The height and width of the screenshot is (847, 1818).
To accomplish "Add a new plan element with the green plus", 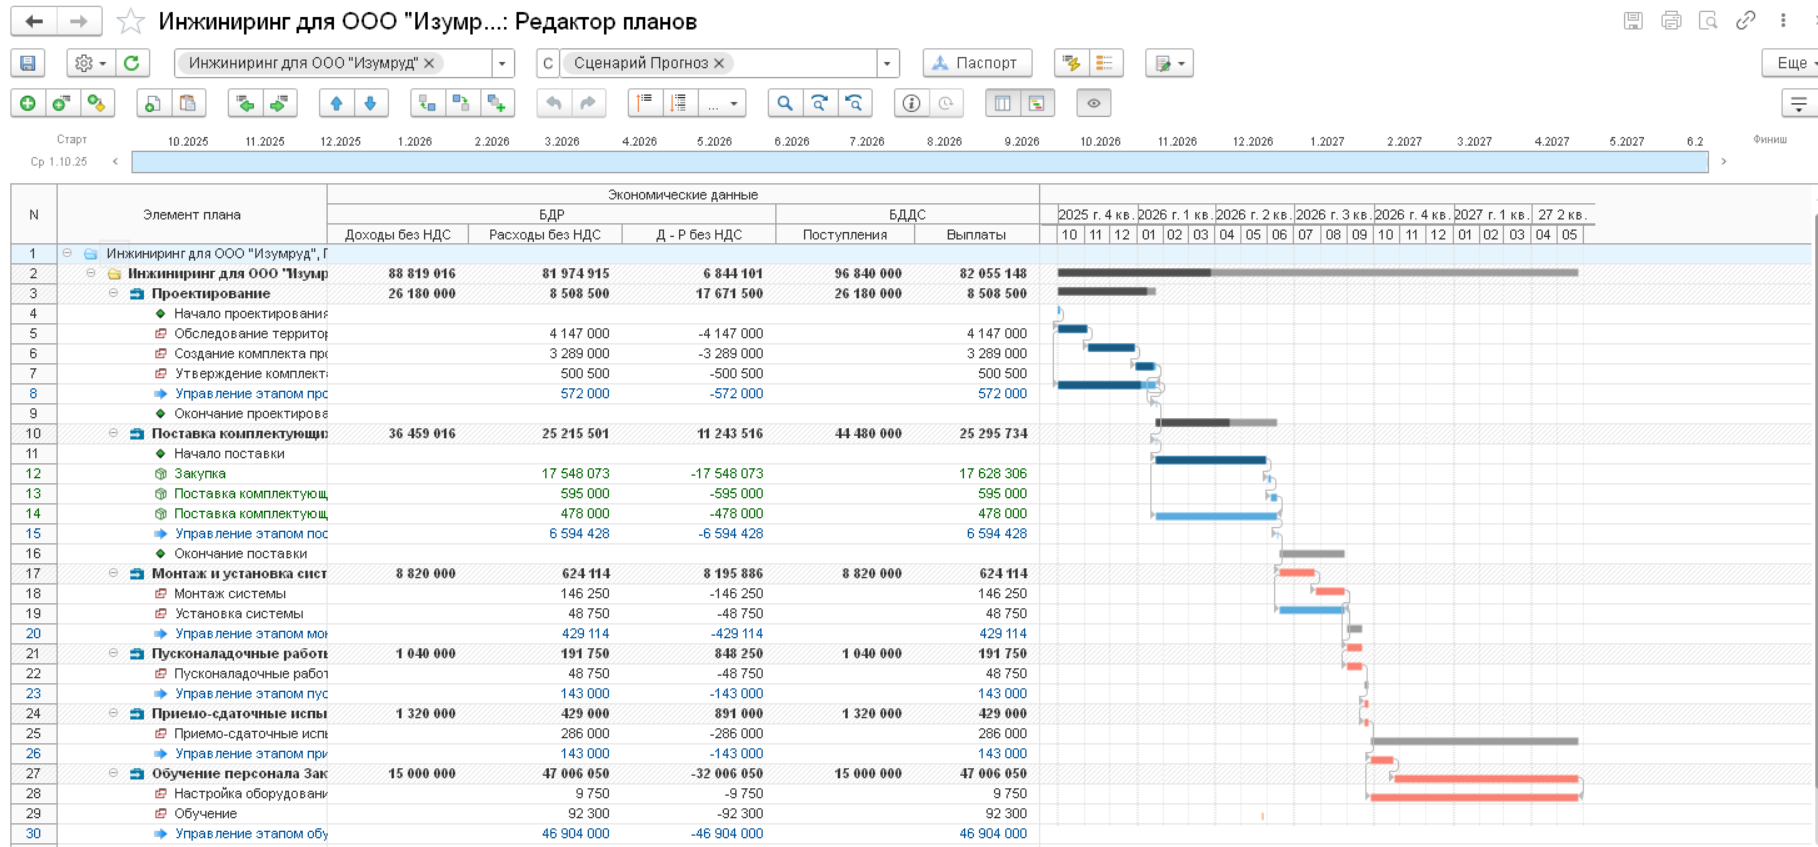I will click(x=28, y=103).
